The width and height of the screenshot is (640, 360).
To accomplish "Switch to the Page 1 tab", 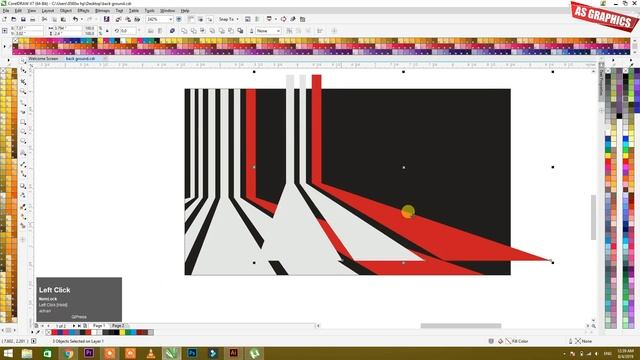I will (x=99, y=326).
